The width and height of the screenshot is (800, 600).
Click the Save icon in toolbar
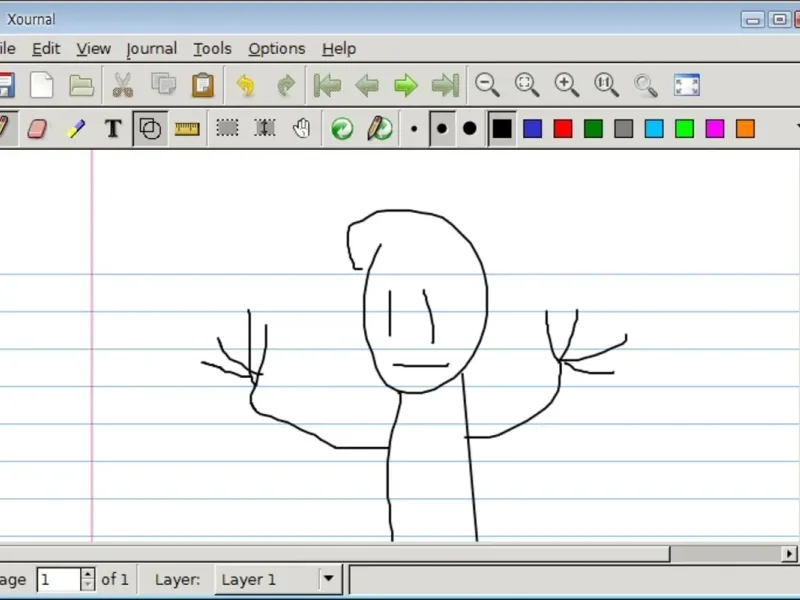[x=6, y=85]
